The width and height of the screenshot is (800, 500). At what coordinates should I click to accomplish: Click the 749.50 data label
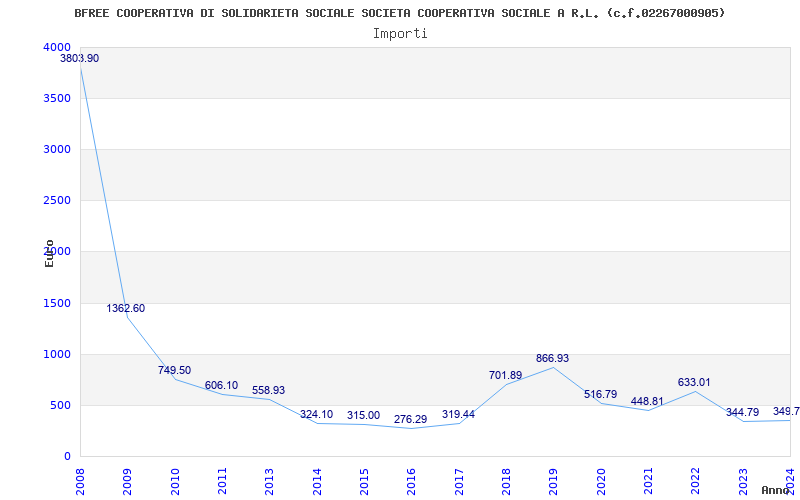click(174, 371)
